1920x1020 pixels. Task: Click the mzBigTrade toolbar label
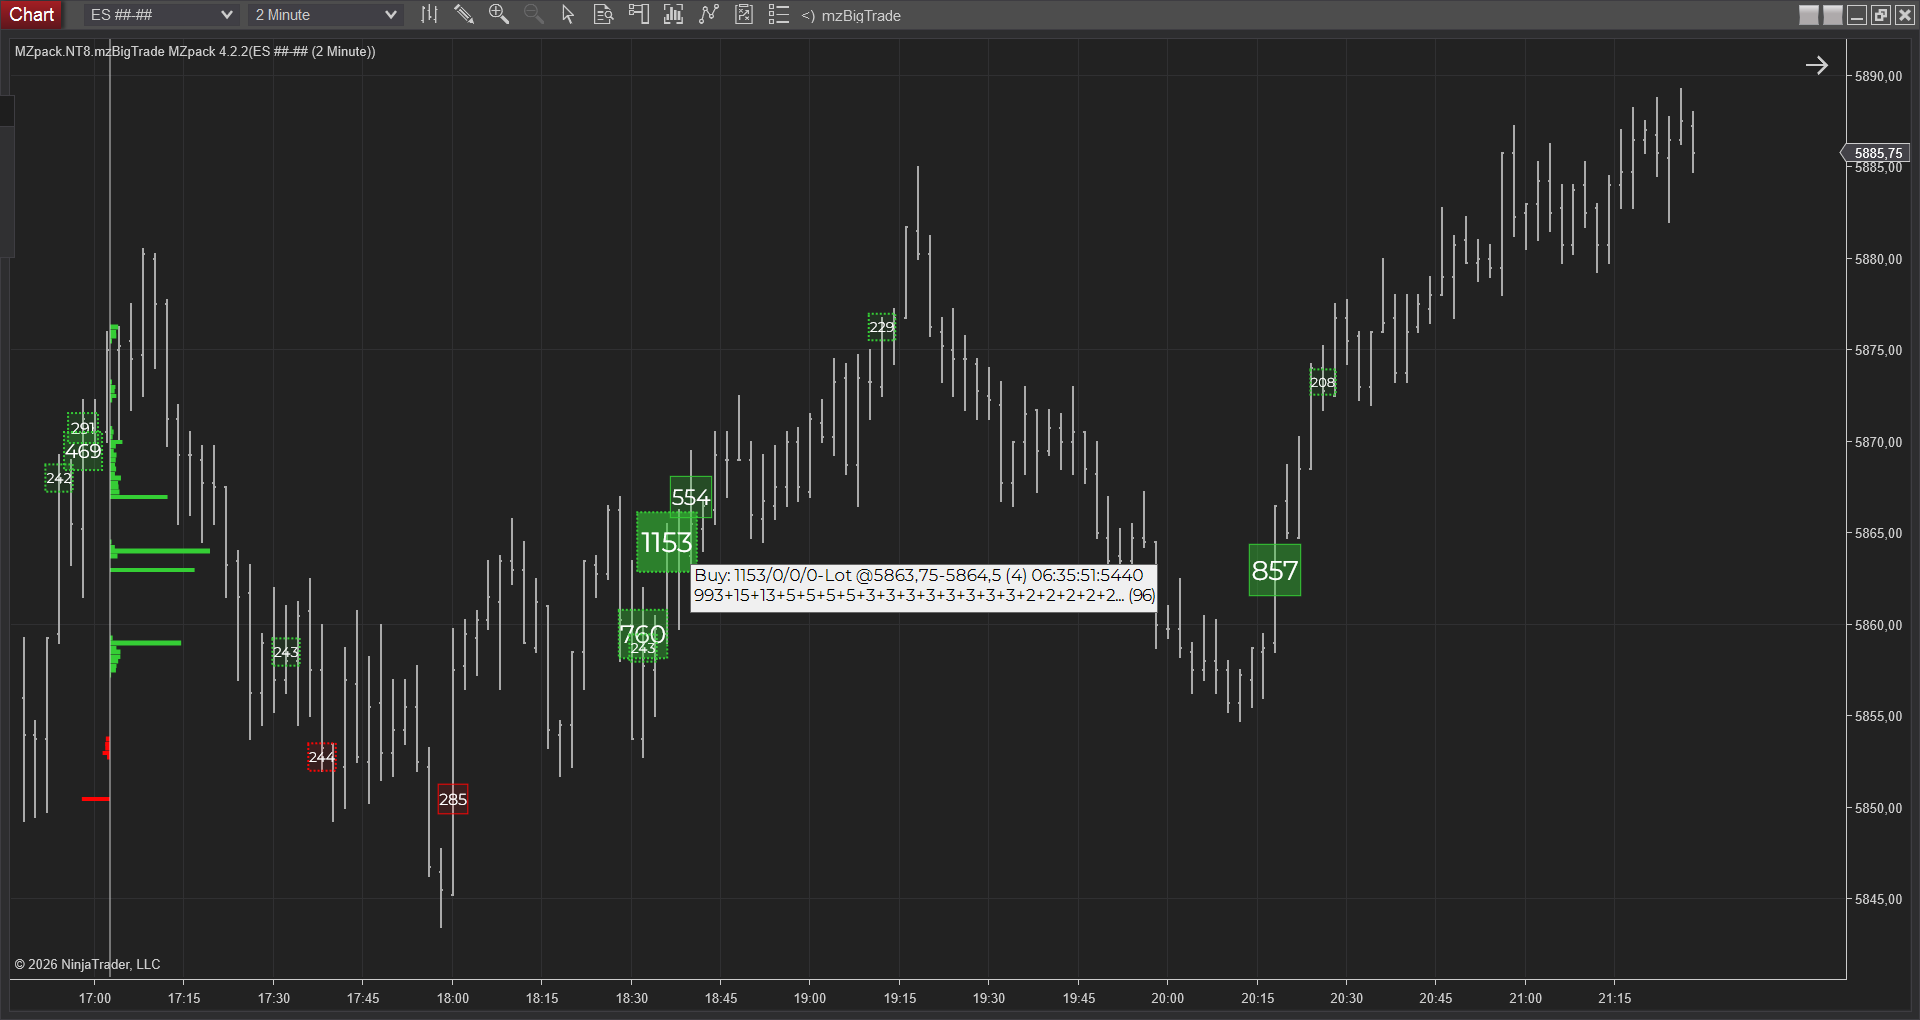pos(861,15)
